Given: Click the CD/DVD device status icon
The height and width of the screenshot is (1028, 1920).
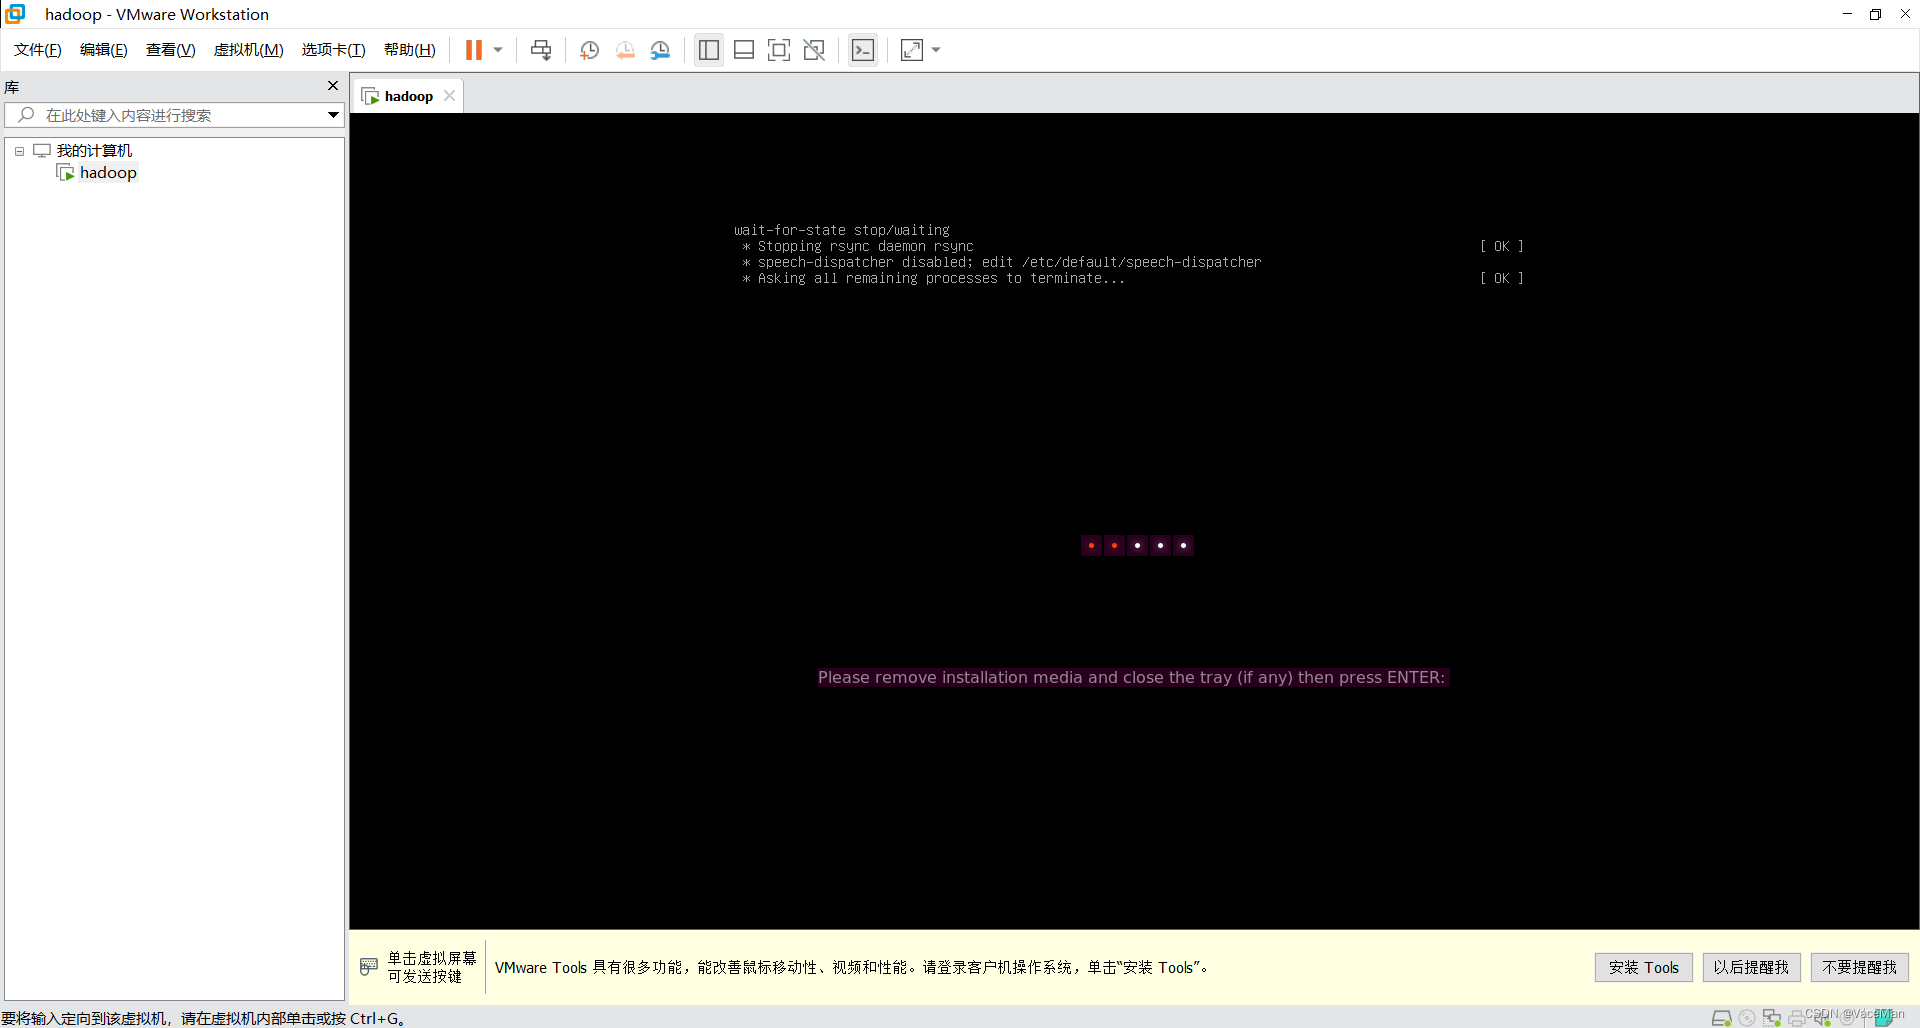Looking at the screenshot, I should (x=1747, y=1018).
